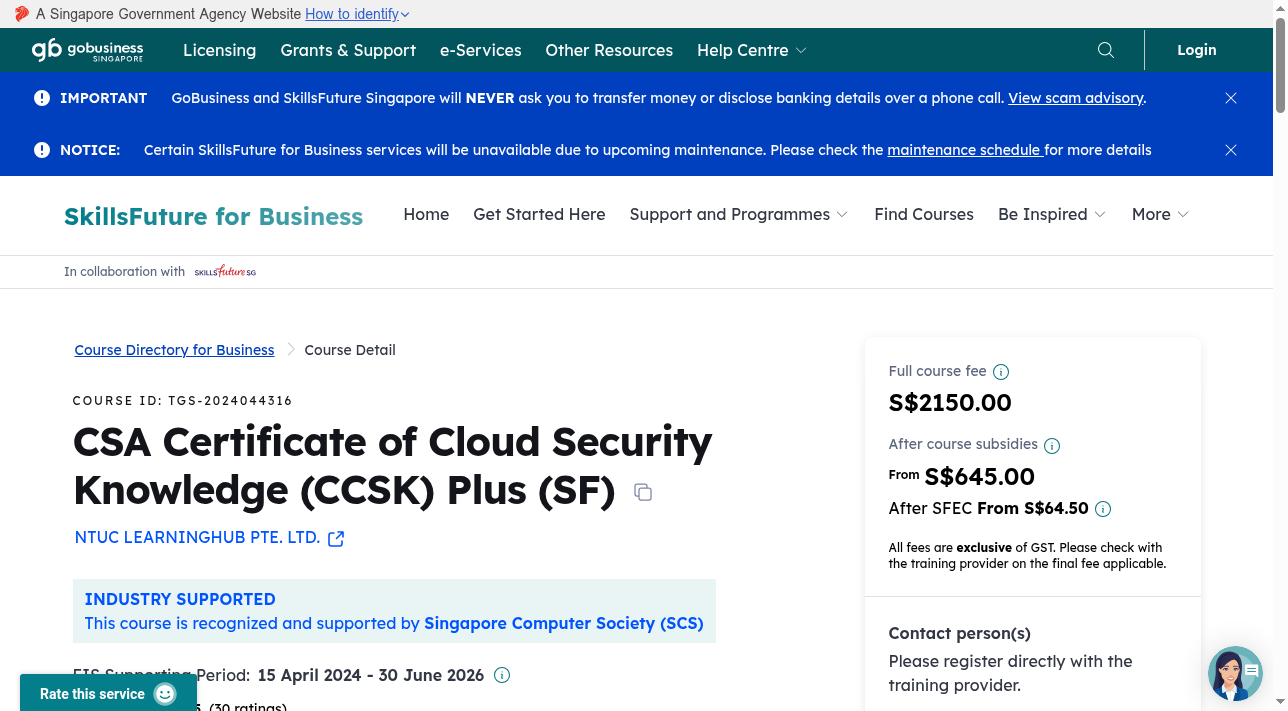Go back to Course Directory for Business
The image size is (1288, 711).
click(174, 350)
